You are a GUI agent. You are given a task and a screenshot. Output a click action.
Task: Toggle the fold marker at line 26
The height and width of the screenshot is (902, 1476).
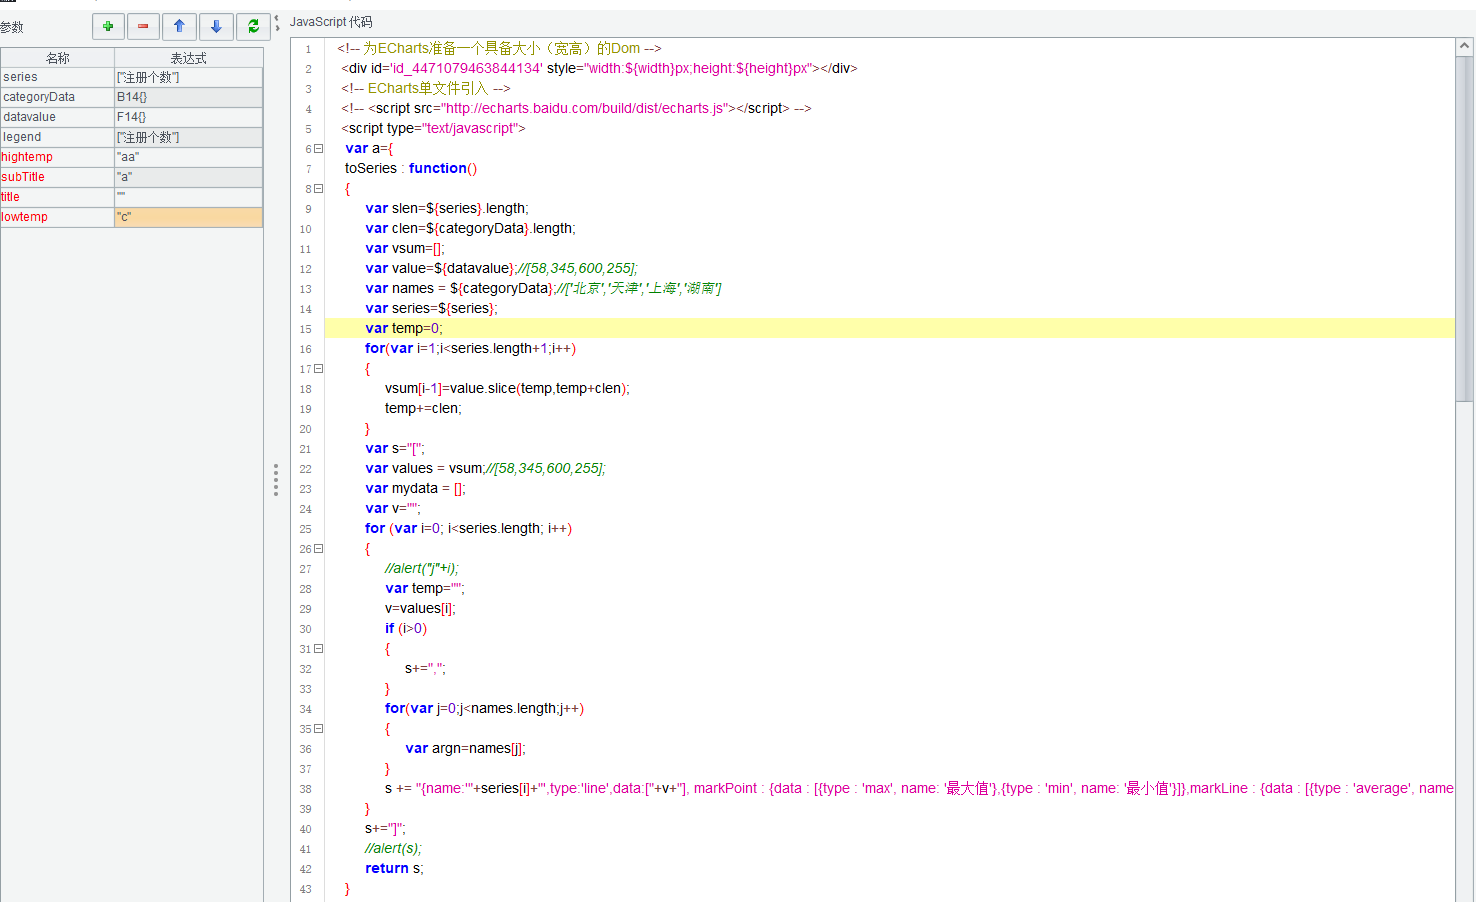click(x=319, y=548)
